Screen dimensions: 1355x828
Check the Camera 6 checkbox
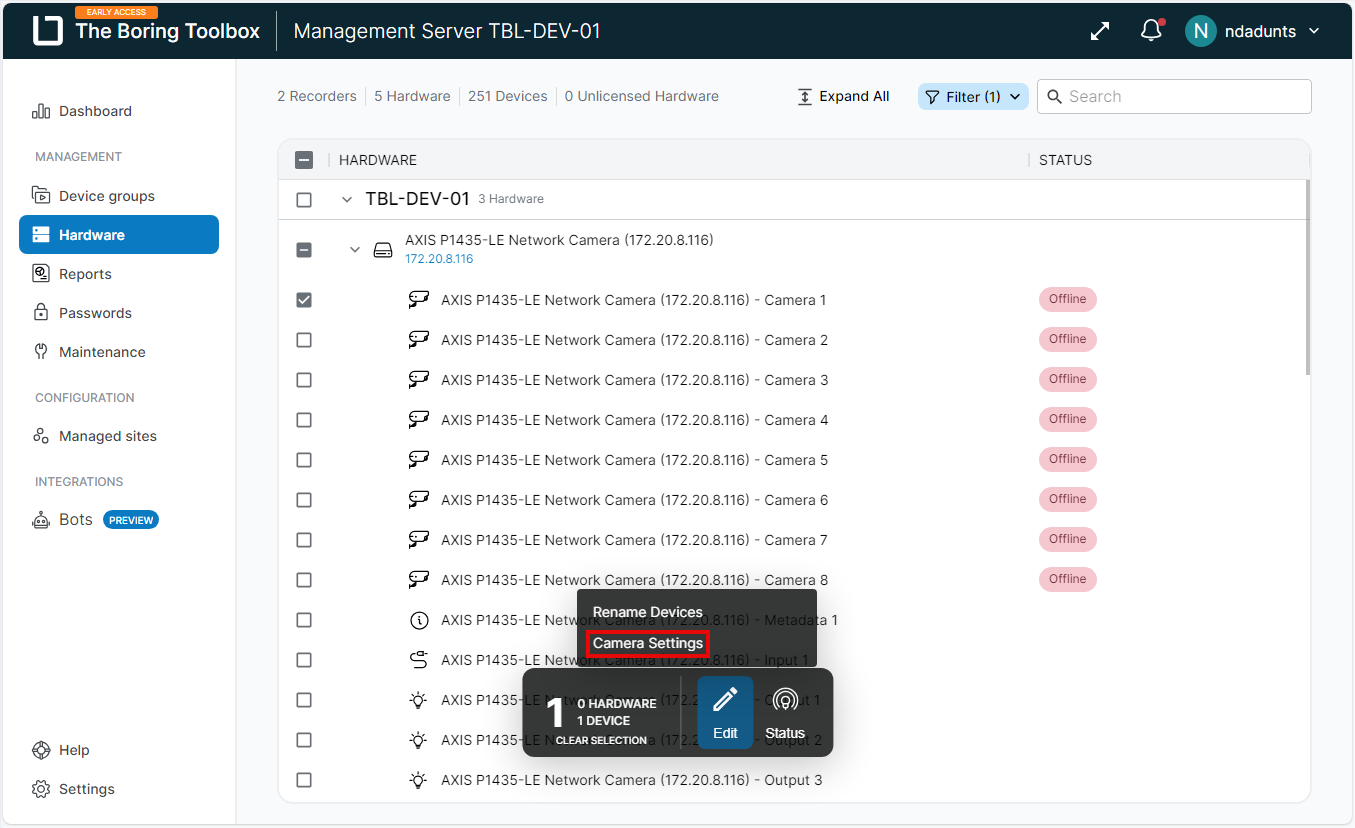304,500
